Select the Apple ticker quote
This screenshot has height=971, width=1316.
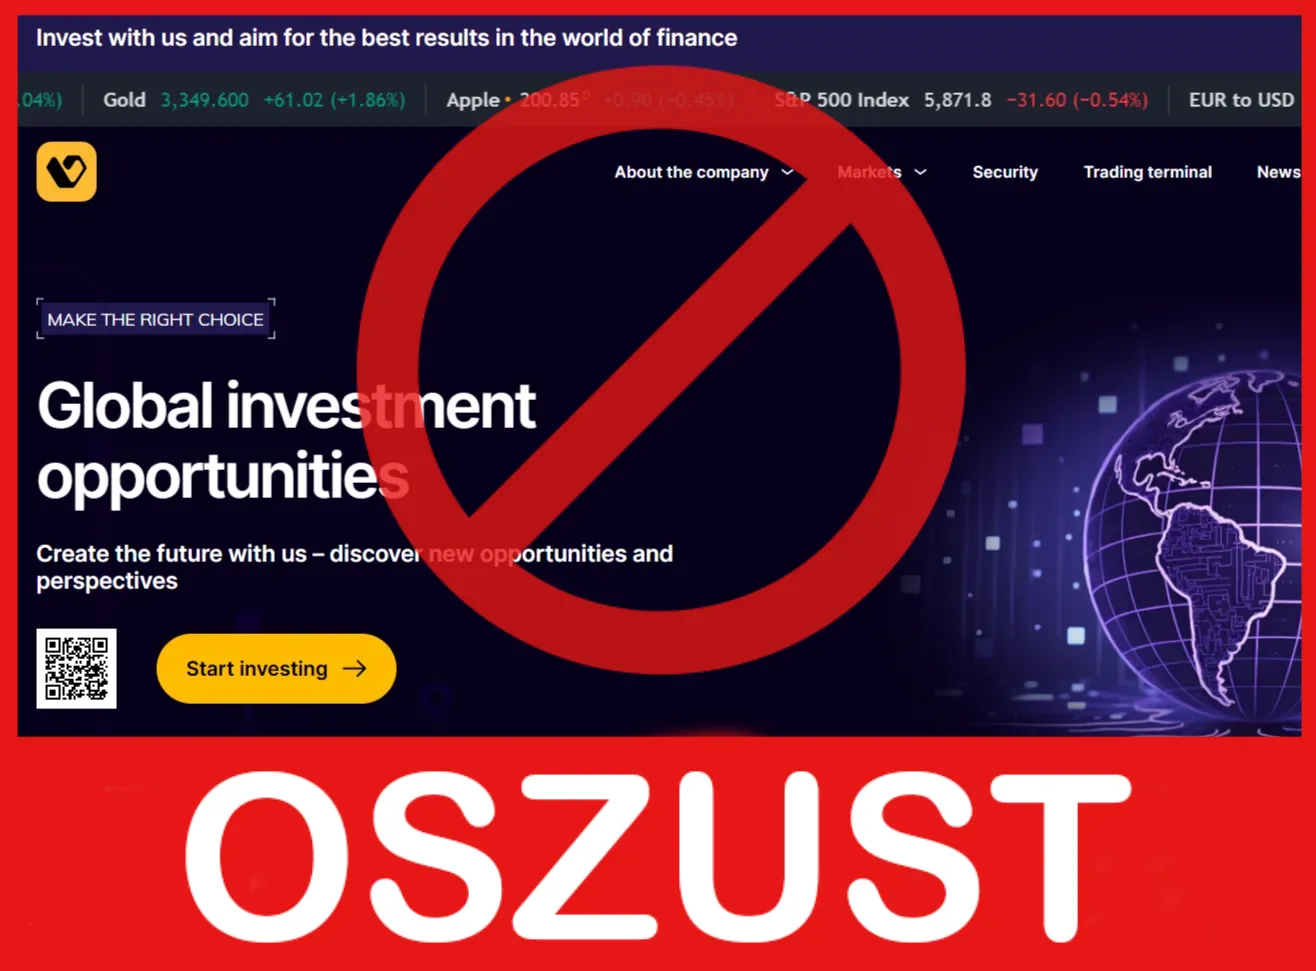click(590, 100)
